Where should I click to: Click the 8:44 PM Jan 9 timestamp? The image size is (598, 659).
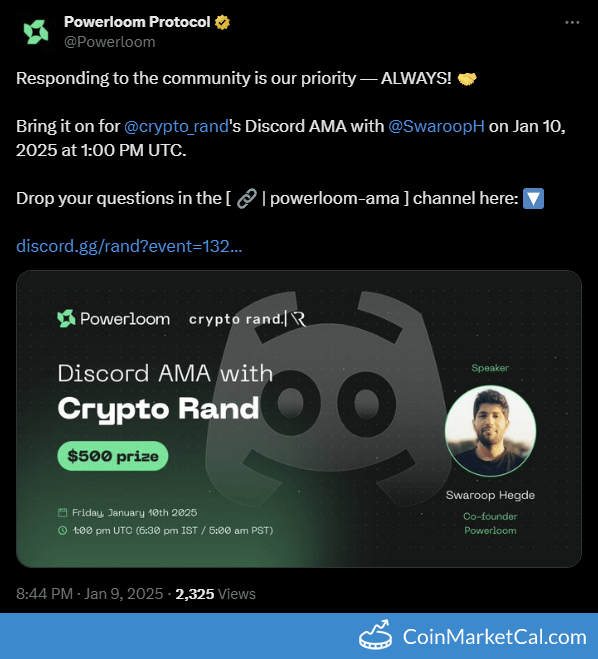point(90,594)
